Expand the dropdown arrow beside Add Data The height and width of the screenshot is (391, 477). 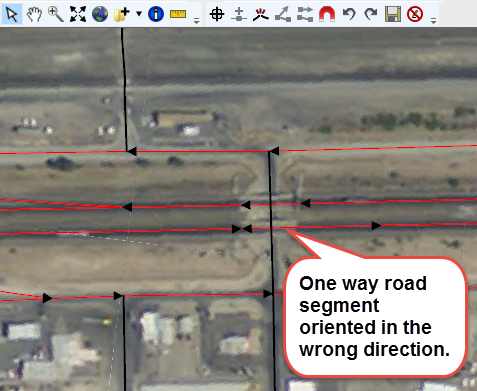[139, 14]
